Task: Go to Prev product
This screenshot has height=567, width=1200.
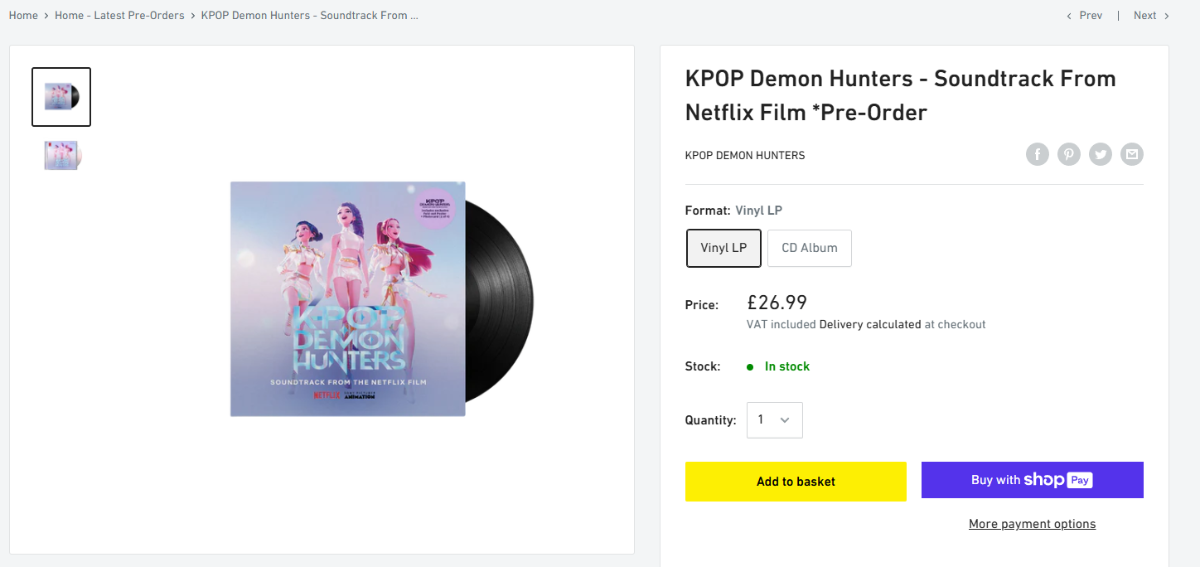Action: [1084, 15]
